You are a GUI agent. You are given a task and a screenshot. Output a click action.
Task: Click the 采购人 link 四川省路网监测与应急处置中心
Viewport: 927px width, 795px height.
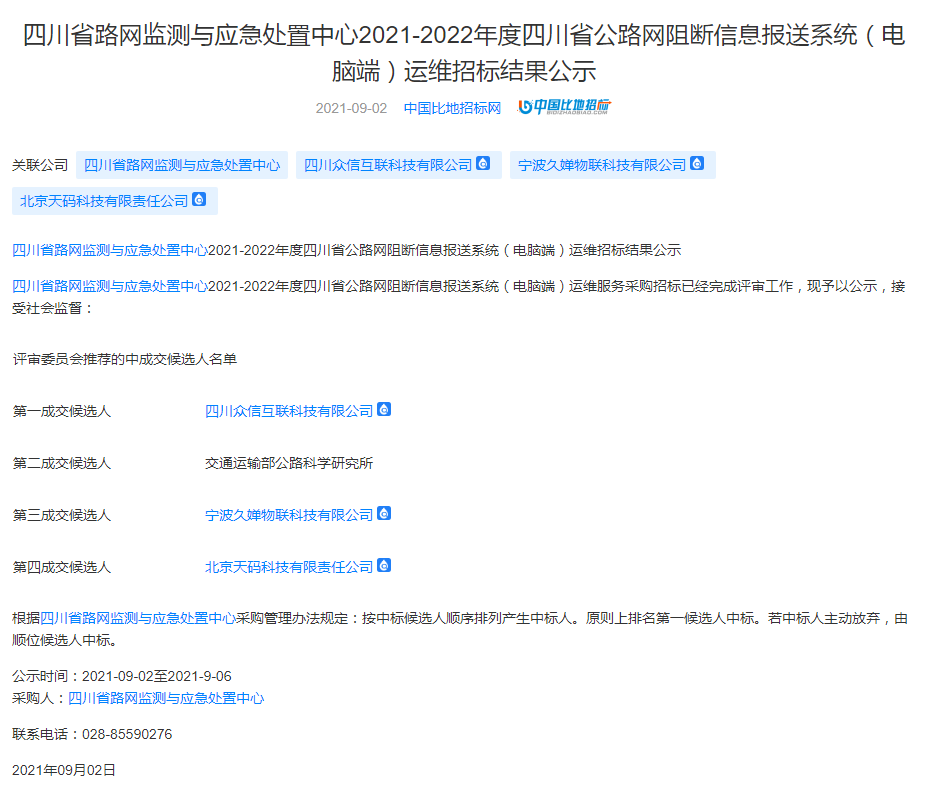click(x=166, y=698)
